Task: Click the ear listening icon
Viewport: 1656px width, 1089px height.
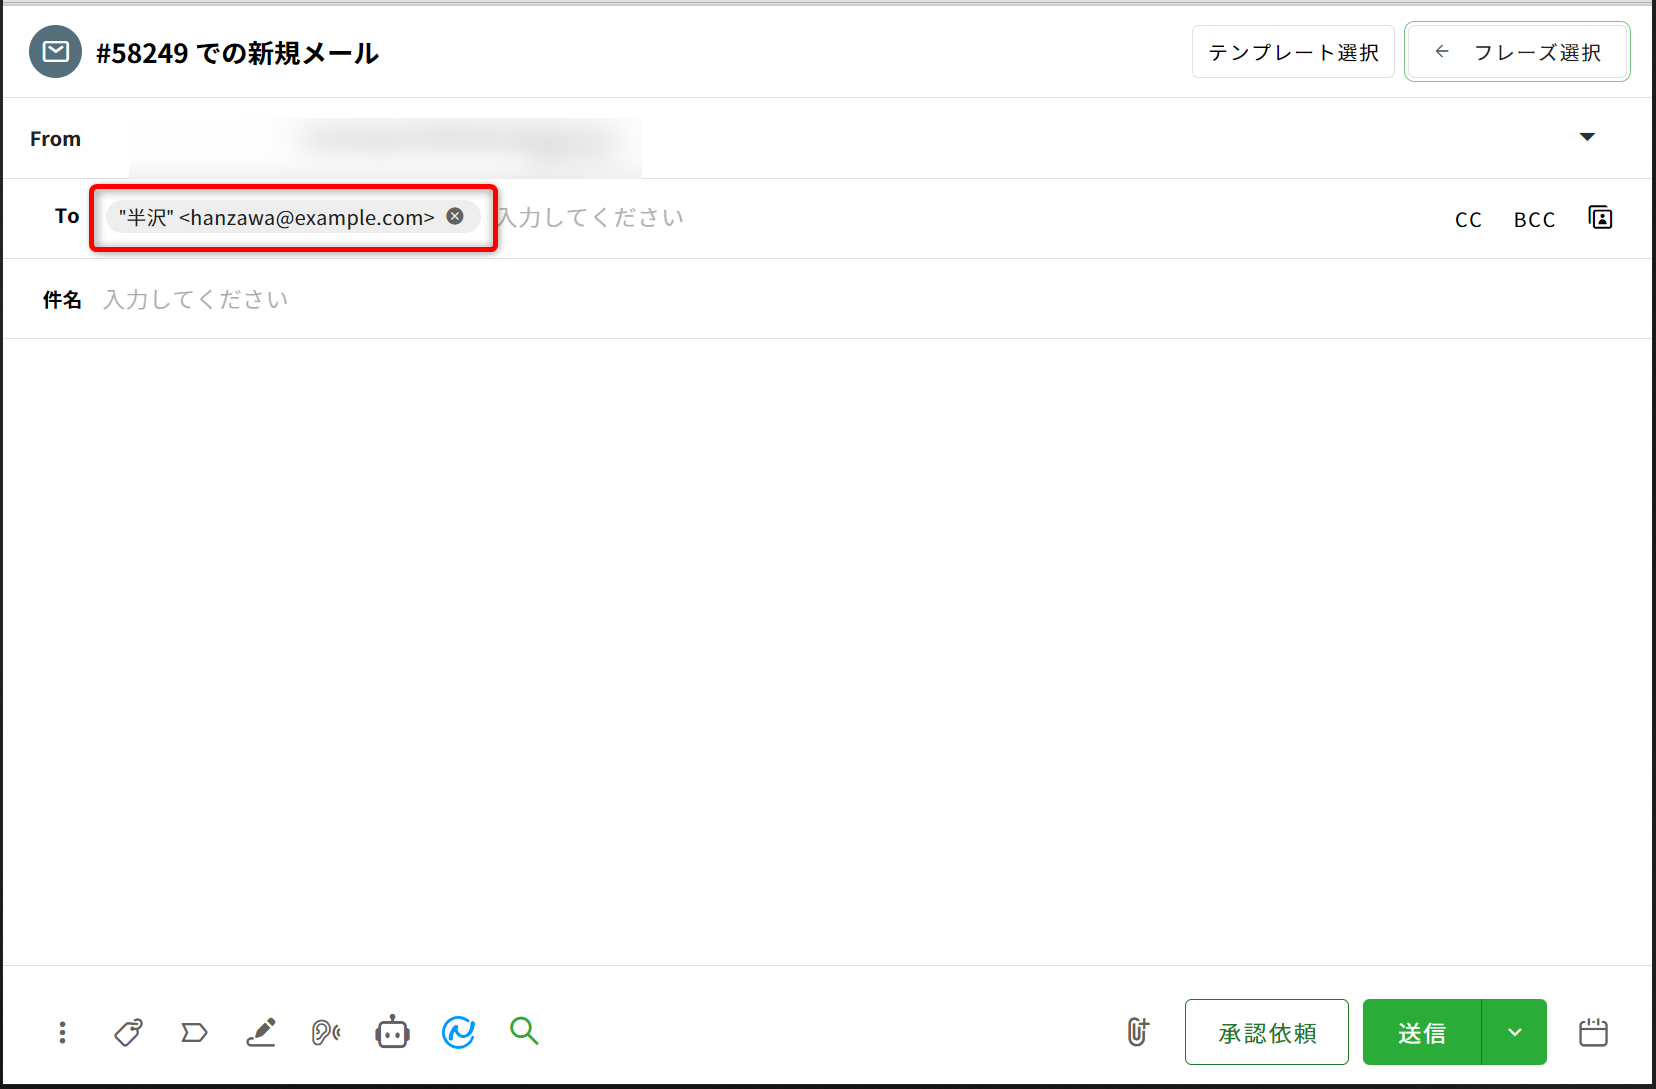Action: tap(326, 1032)
